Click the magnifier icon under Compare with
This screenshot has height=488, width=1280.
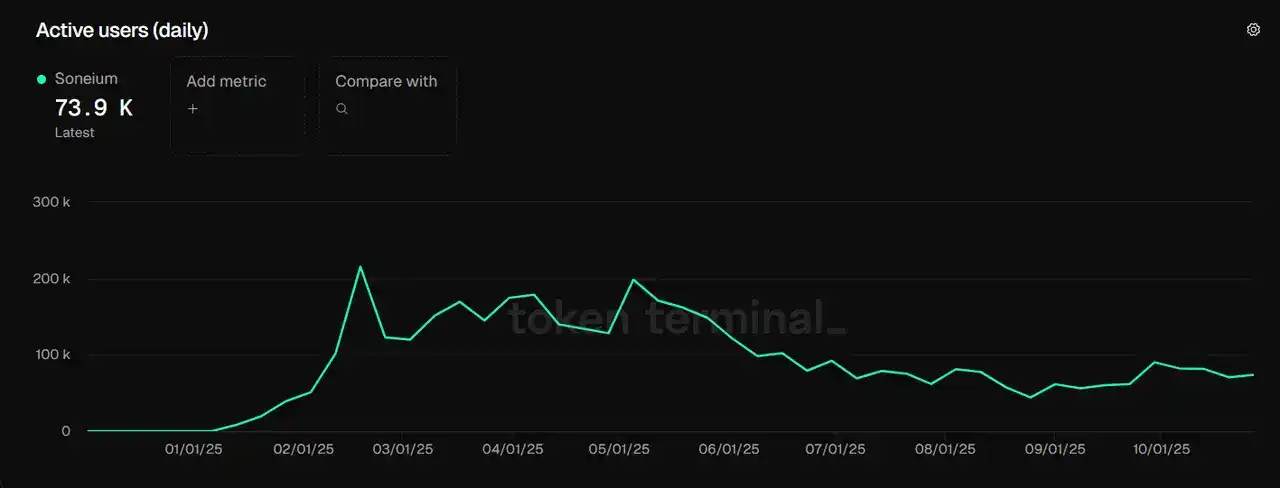click(x=342, y=109)
